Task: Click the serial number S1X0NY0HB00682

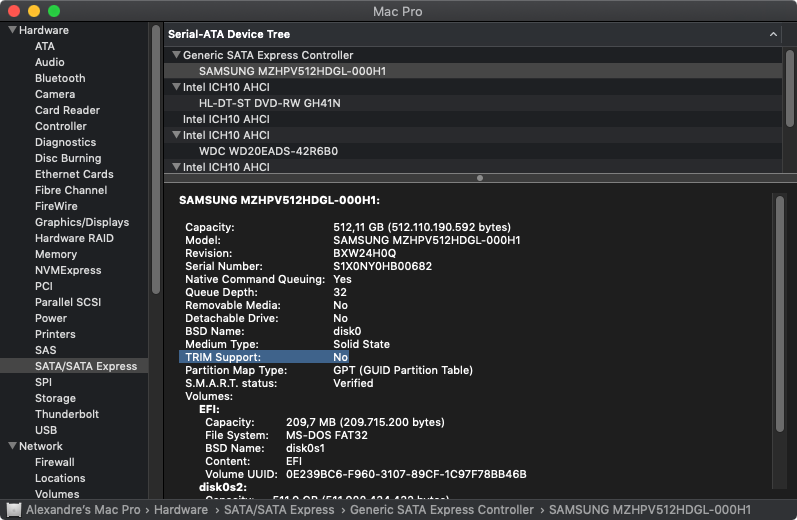Action: pos(382,266)
